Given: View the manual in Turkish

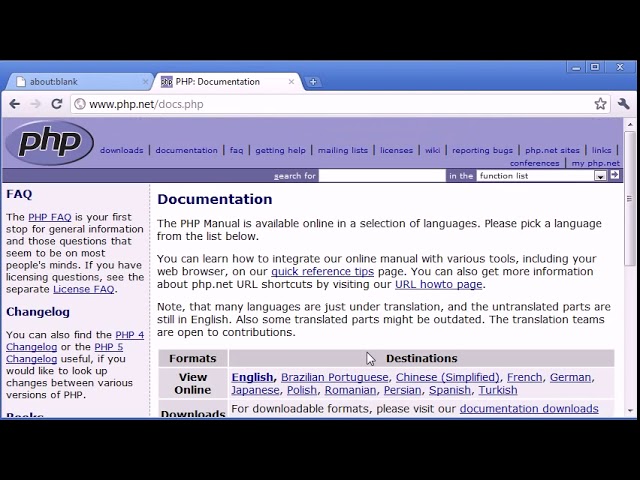Looking at the screenshot, I should [x=498, y=390].
